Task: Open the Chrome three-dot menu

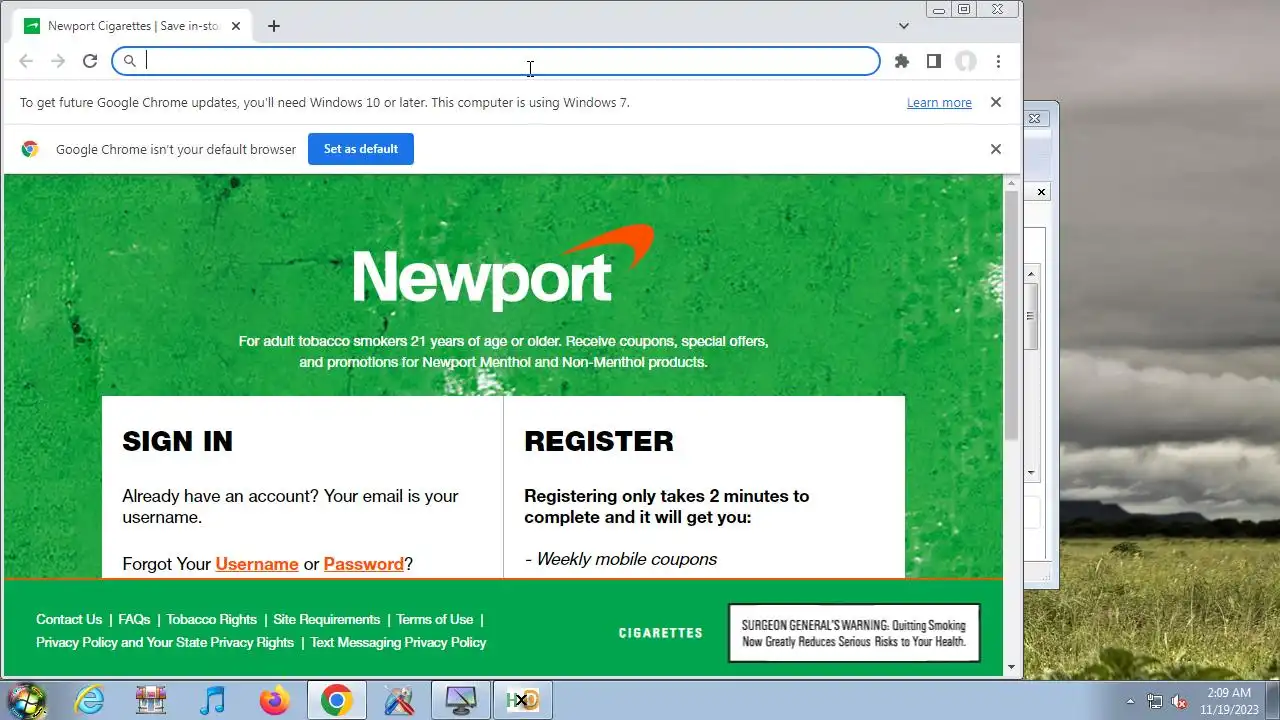Action: [998, 61]
